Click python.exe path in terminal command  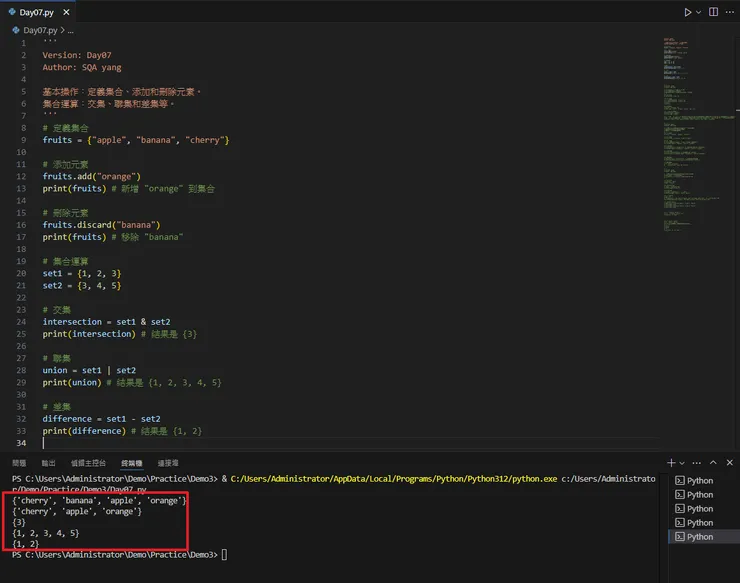coord(394,479)
